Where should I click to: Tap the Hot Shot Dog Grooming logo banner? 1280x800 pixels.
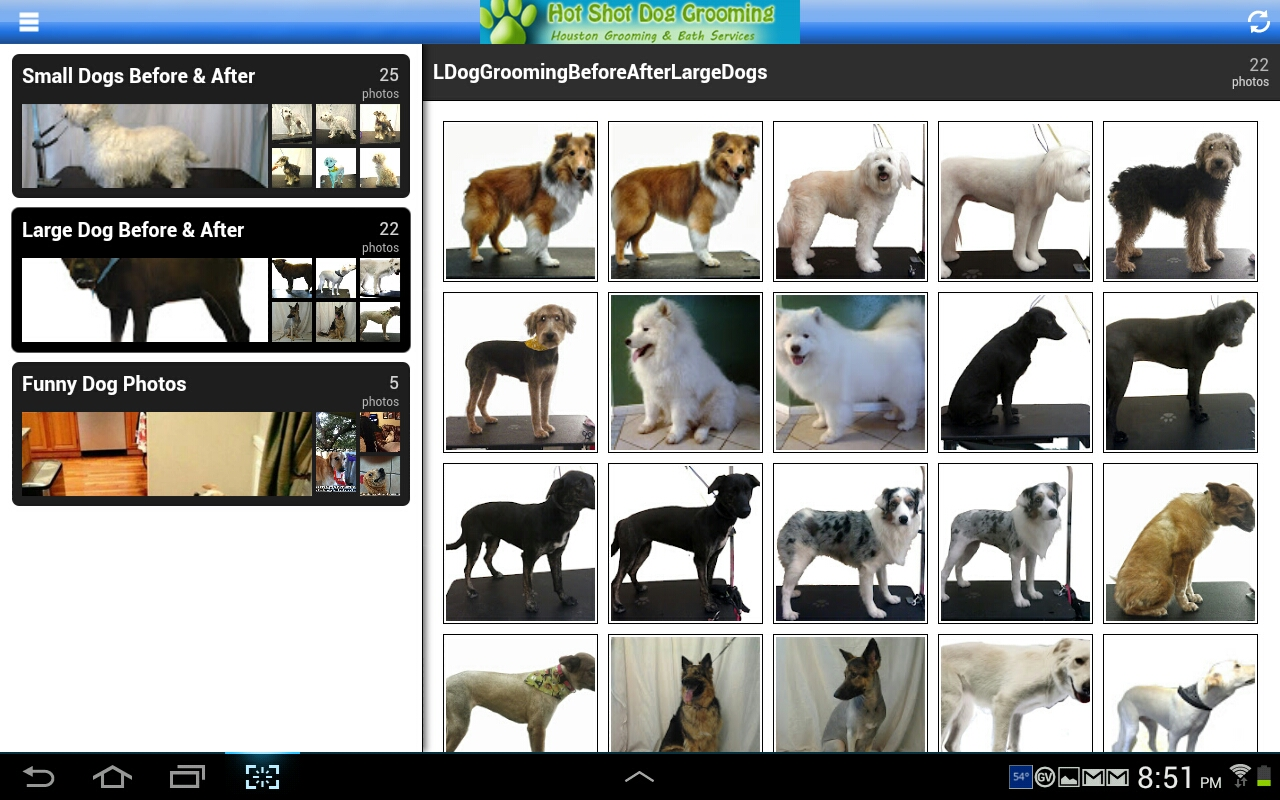640,22
